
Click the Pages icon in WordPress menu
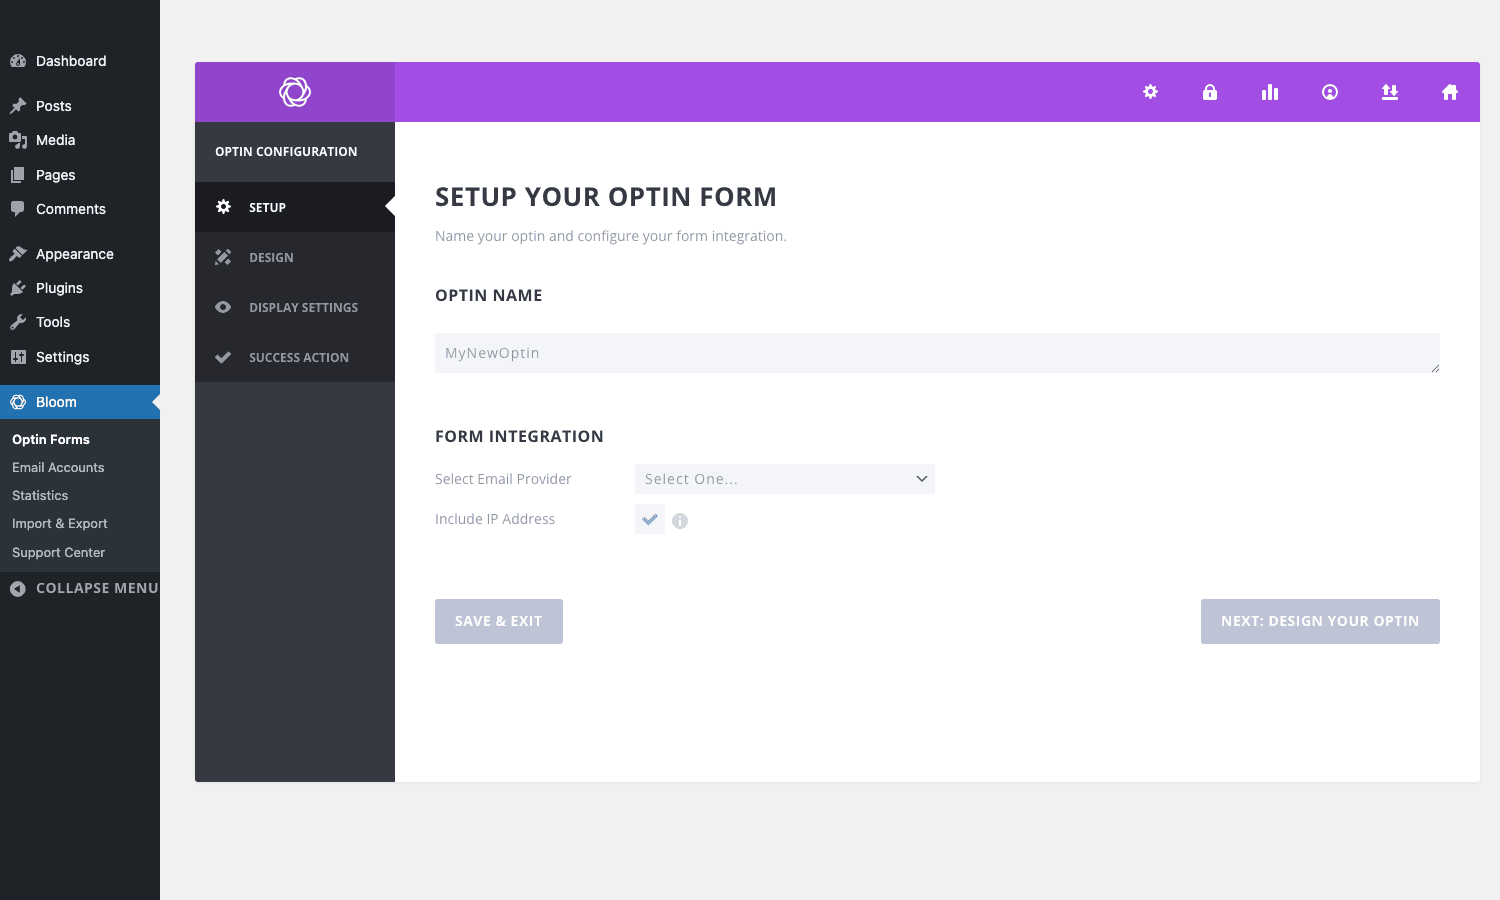click(18, 175)
